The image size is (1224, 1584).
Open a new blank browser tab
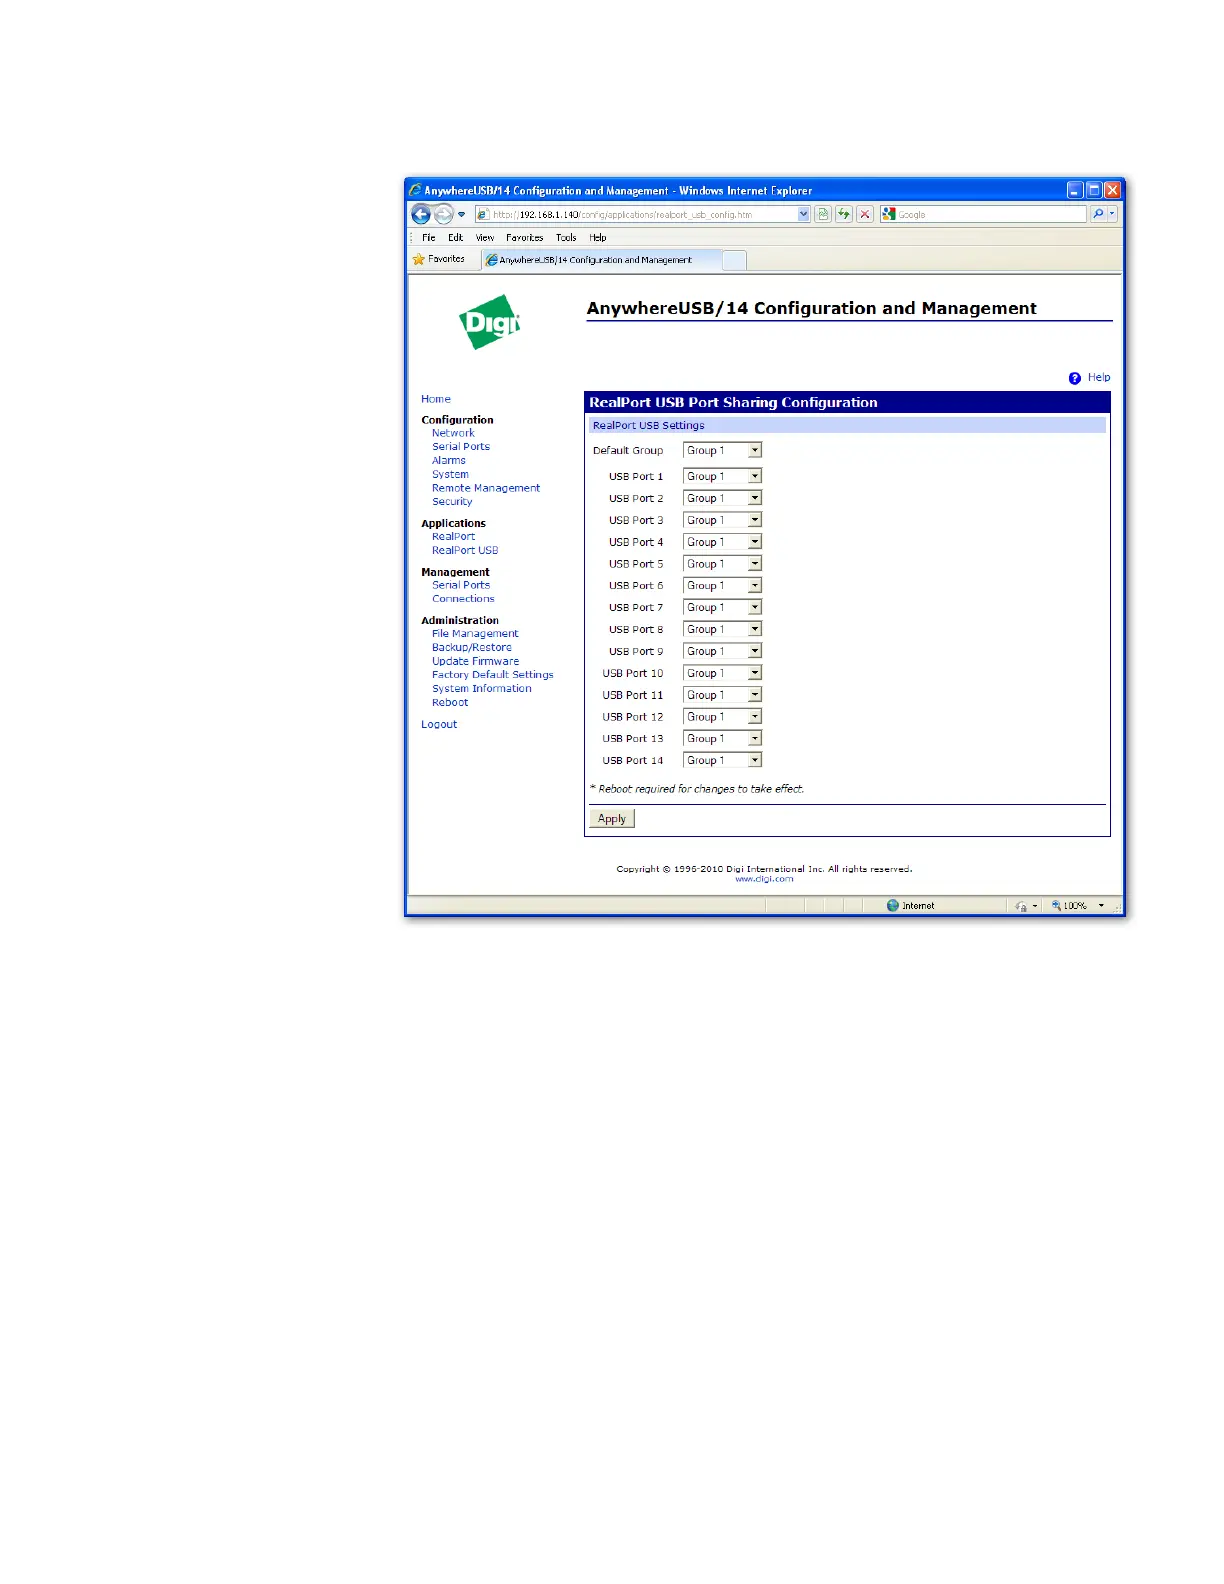point(734,260)
